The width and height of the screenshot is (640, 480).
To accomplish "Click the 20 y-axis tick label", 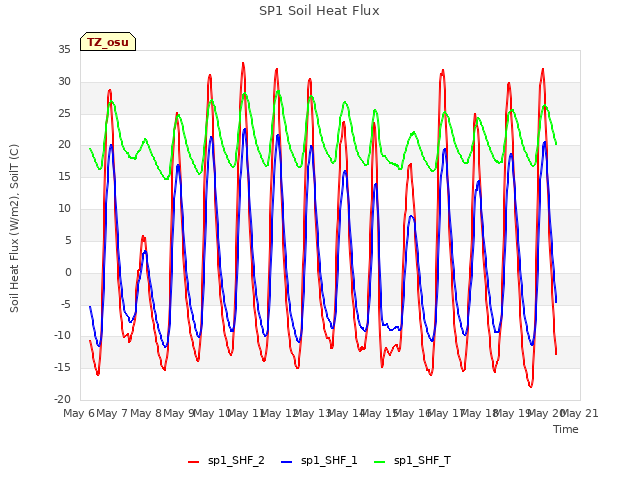I will pos(64,144).
